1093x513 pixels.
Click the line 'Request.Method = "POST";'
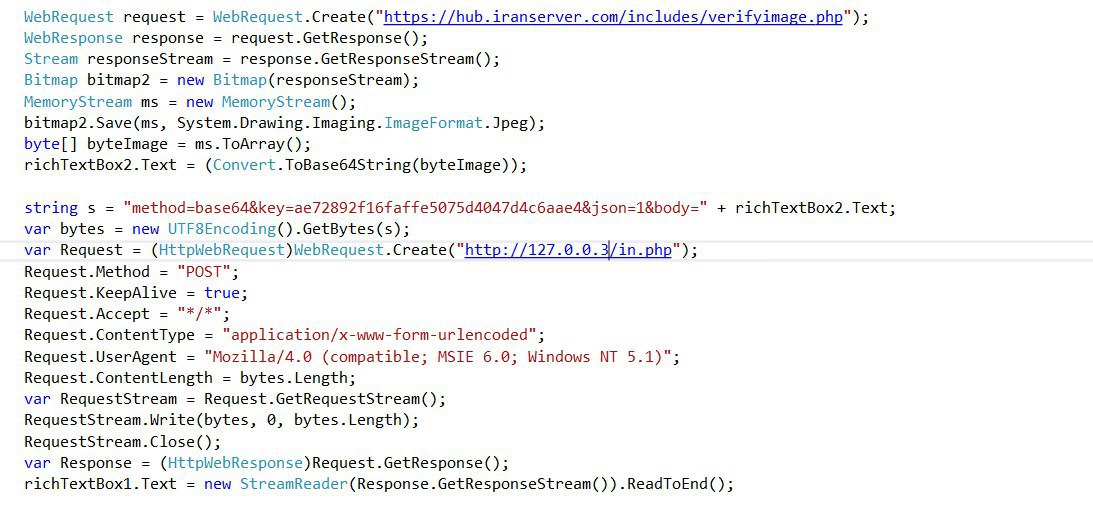[132, 272]
